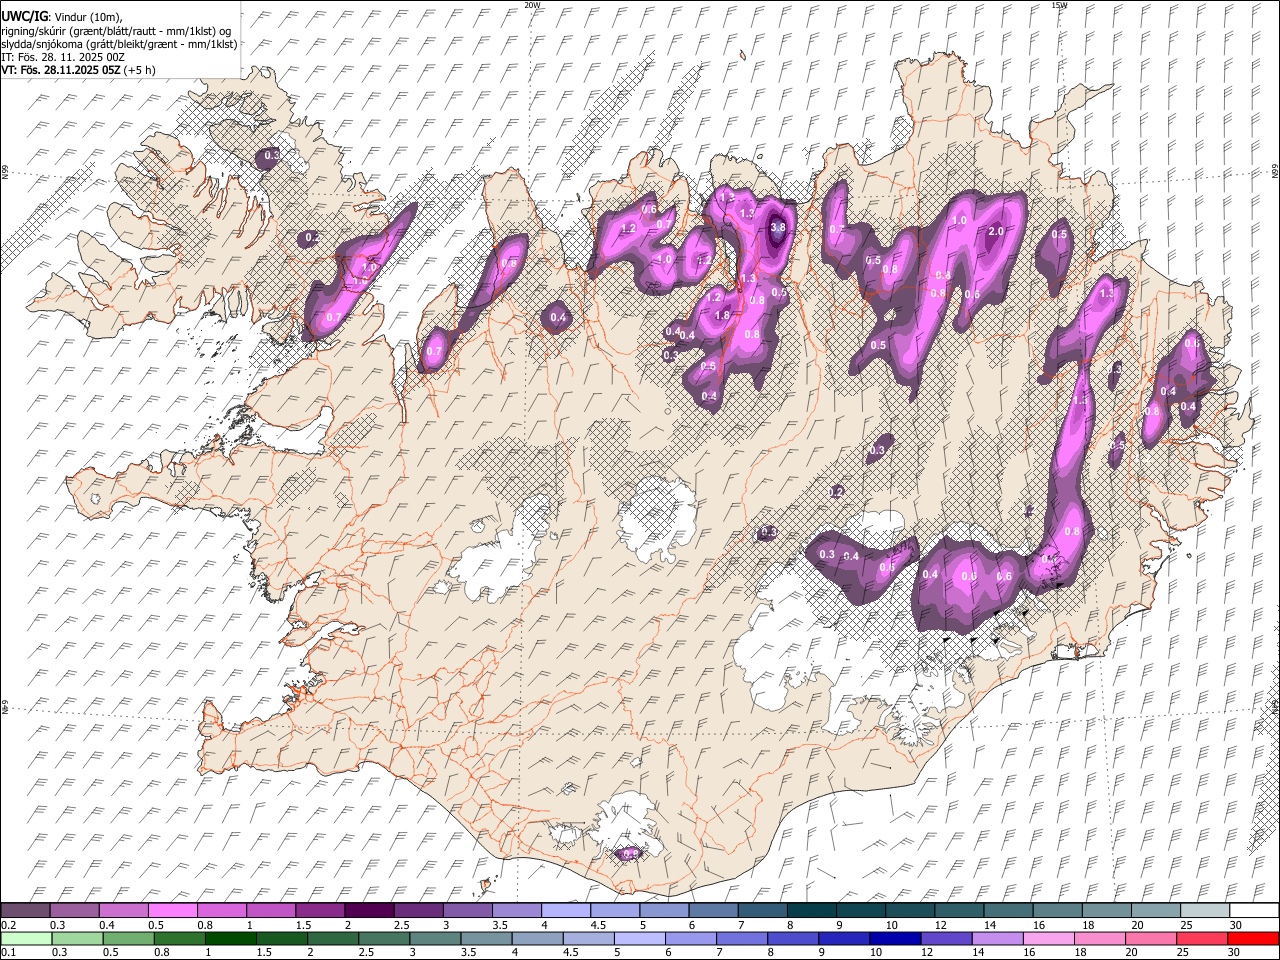This screenshot has height=960, width=1280.
Task: Click the 2.0 precipitation value on map
Action: pos(995,231)
